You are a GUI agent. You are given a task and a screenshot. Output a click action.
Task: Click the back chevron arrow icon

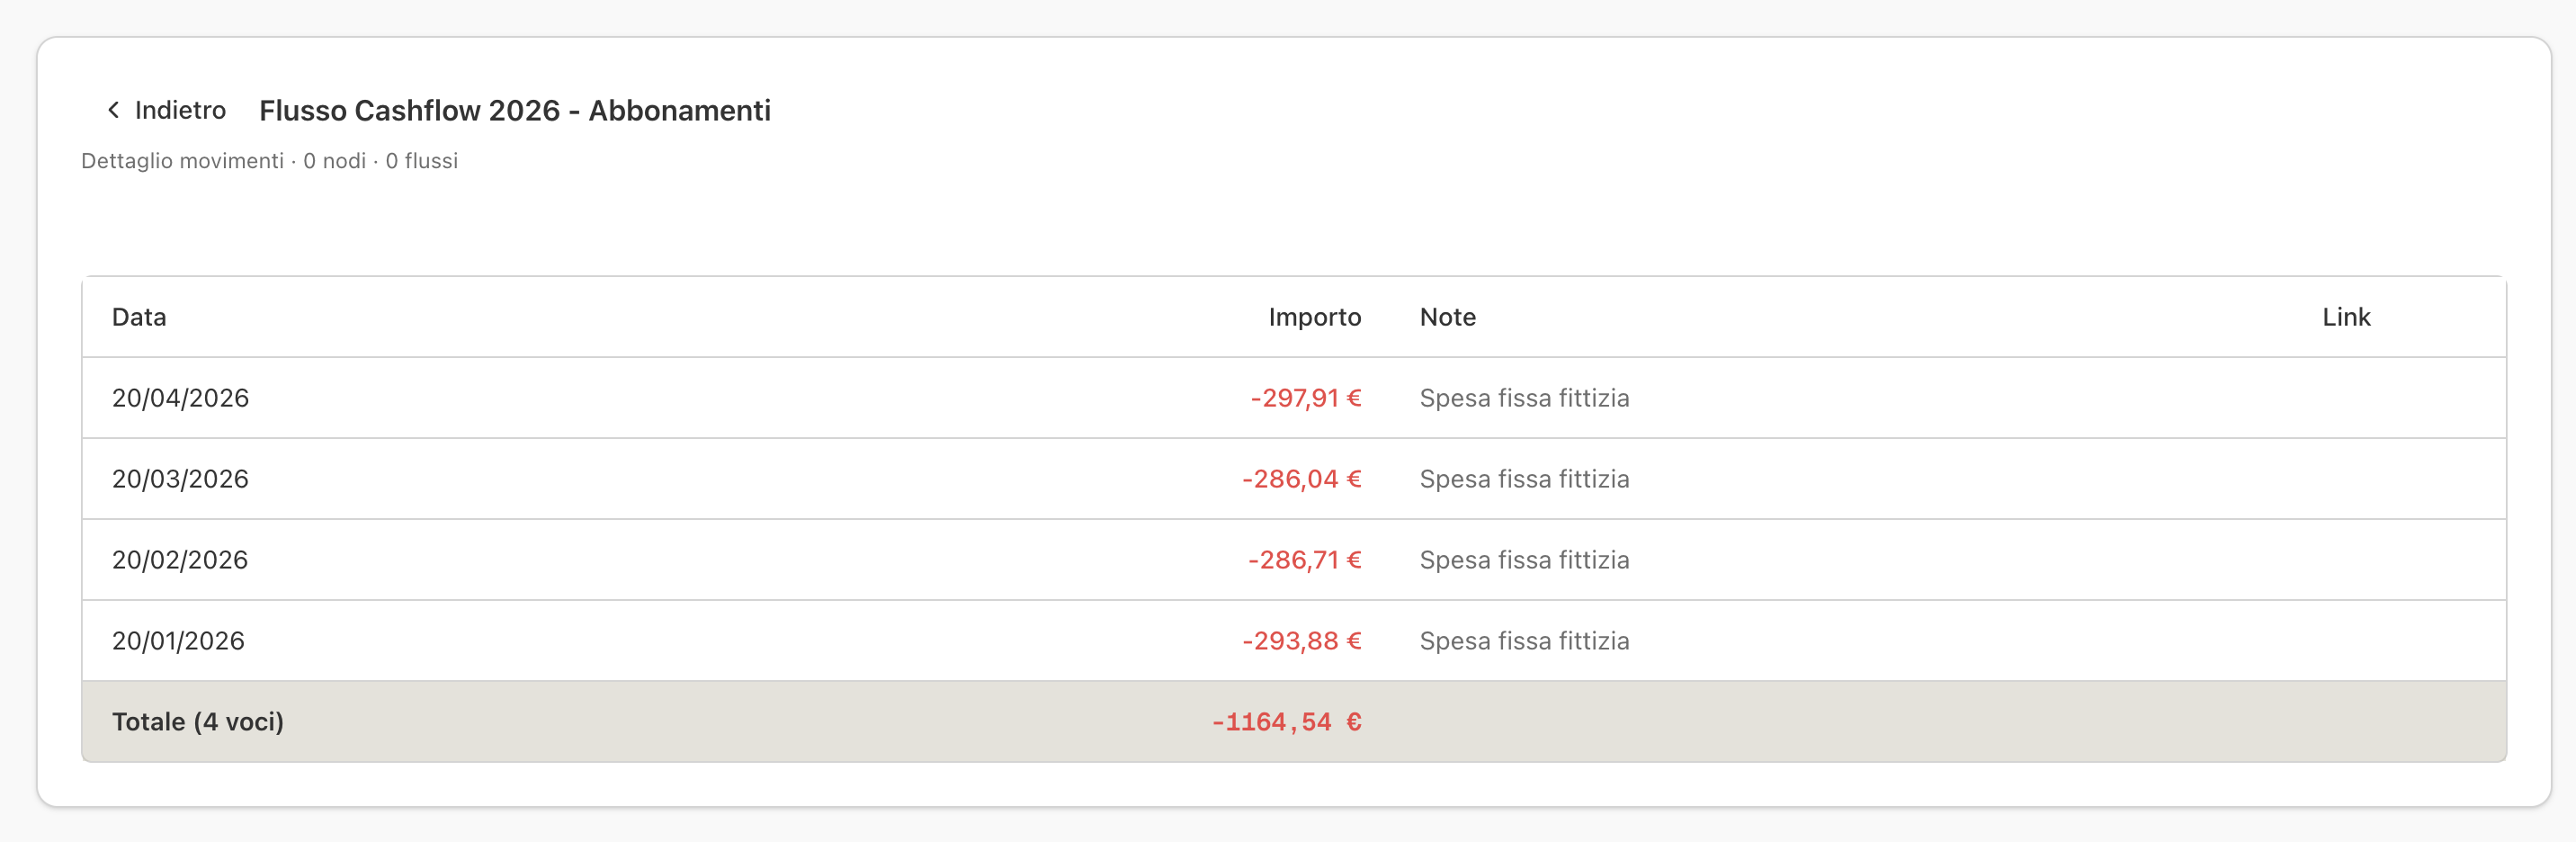coord(113,110)
